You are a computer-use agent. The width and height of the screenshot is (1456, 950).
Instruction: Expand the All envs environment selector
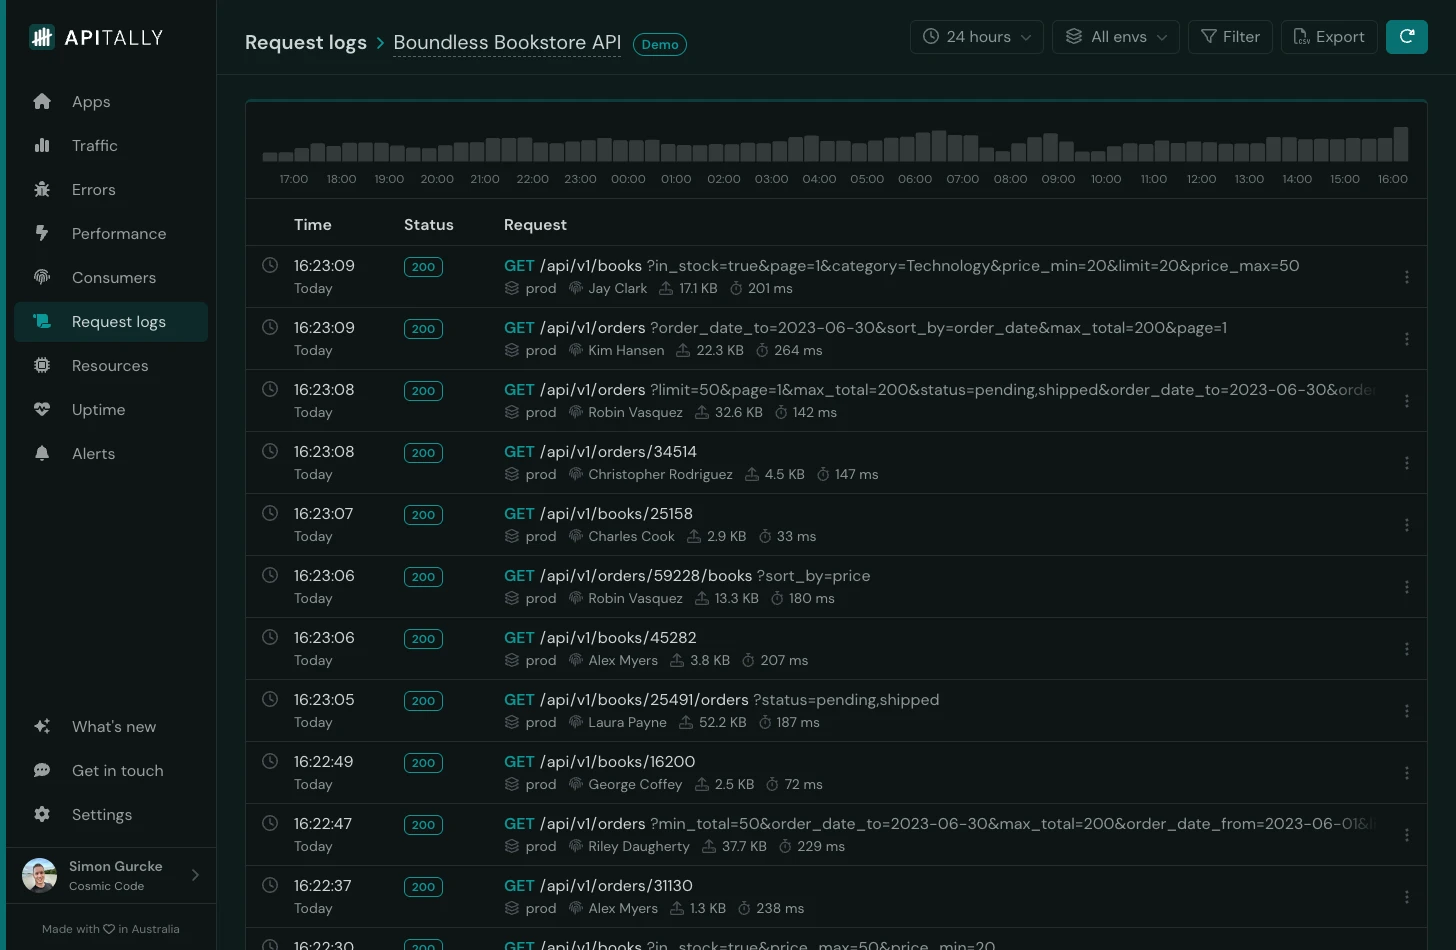[1115, 36]
